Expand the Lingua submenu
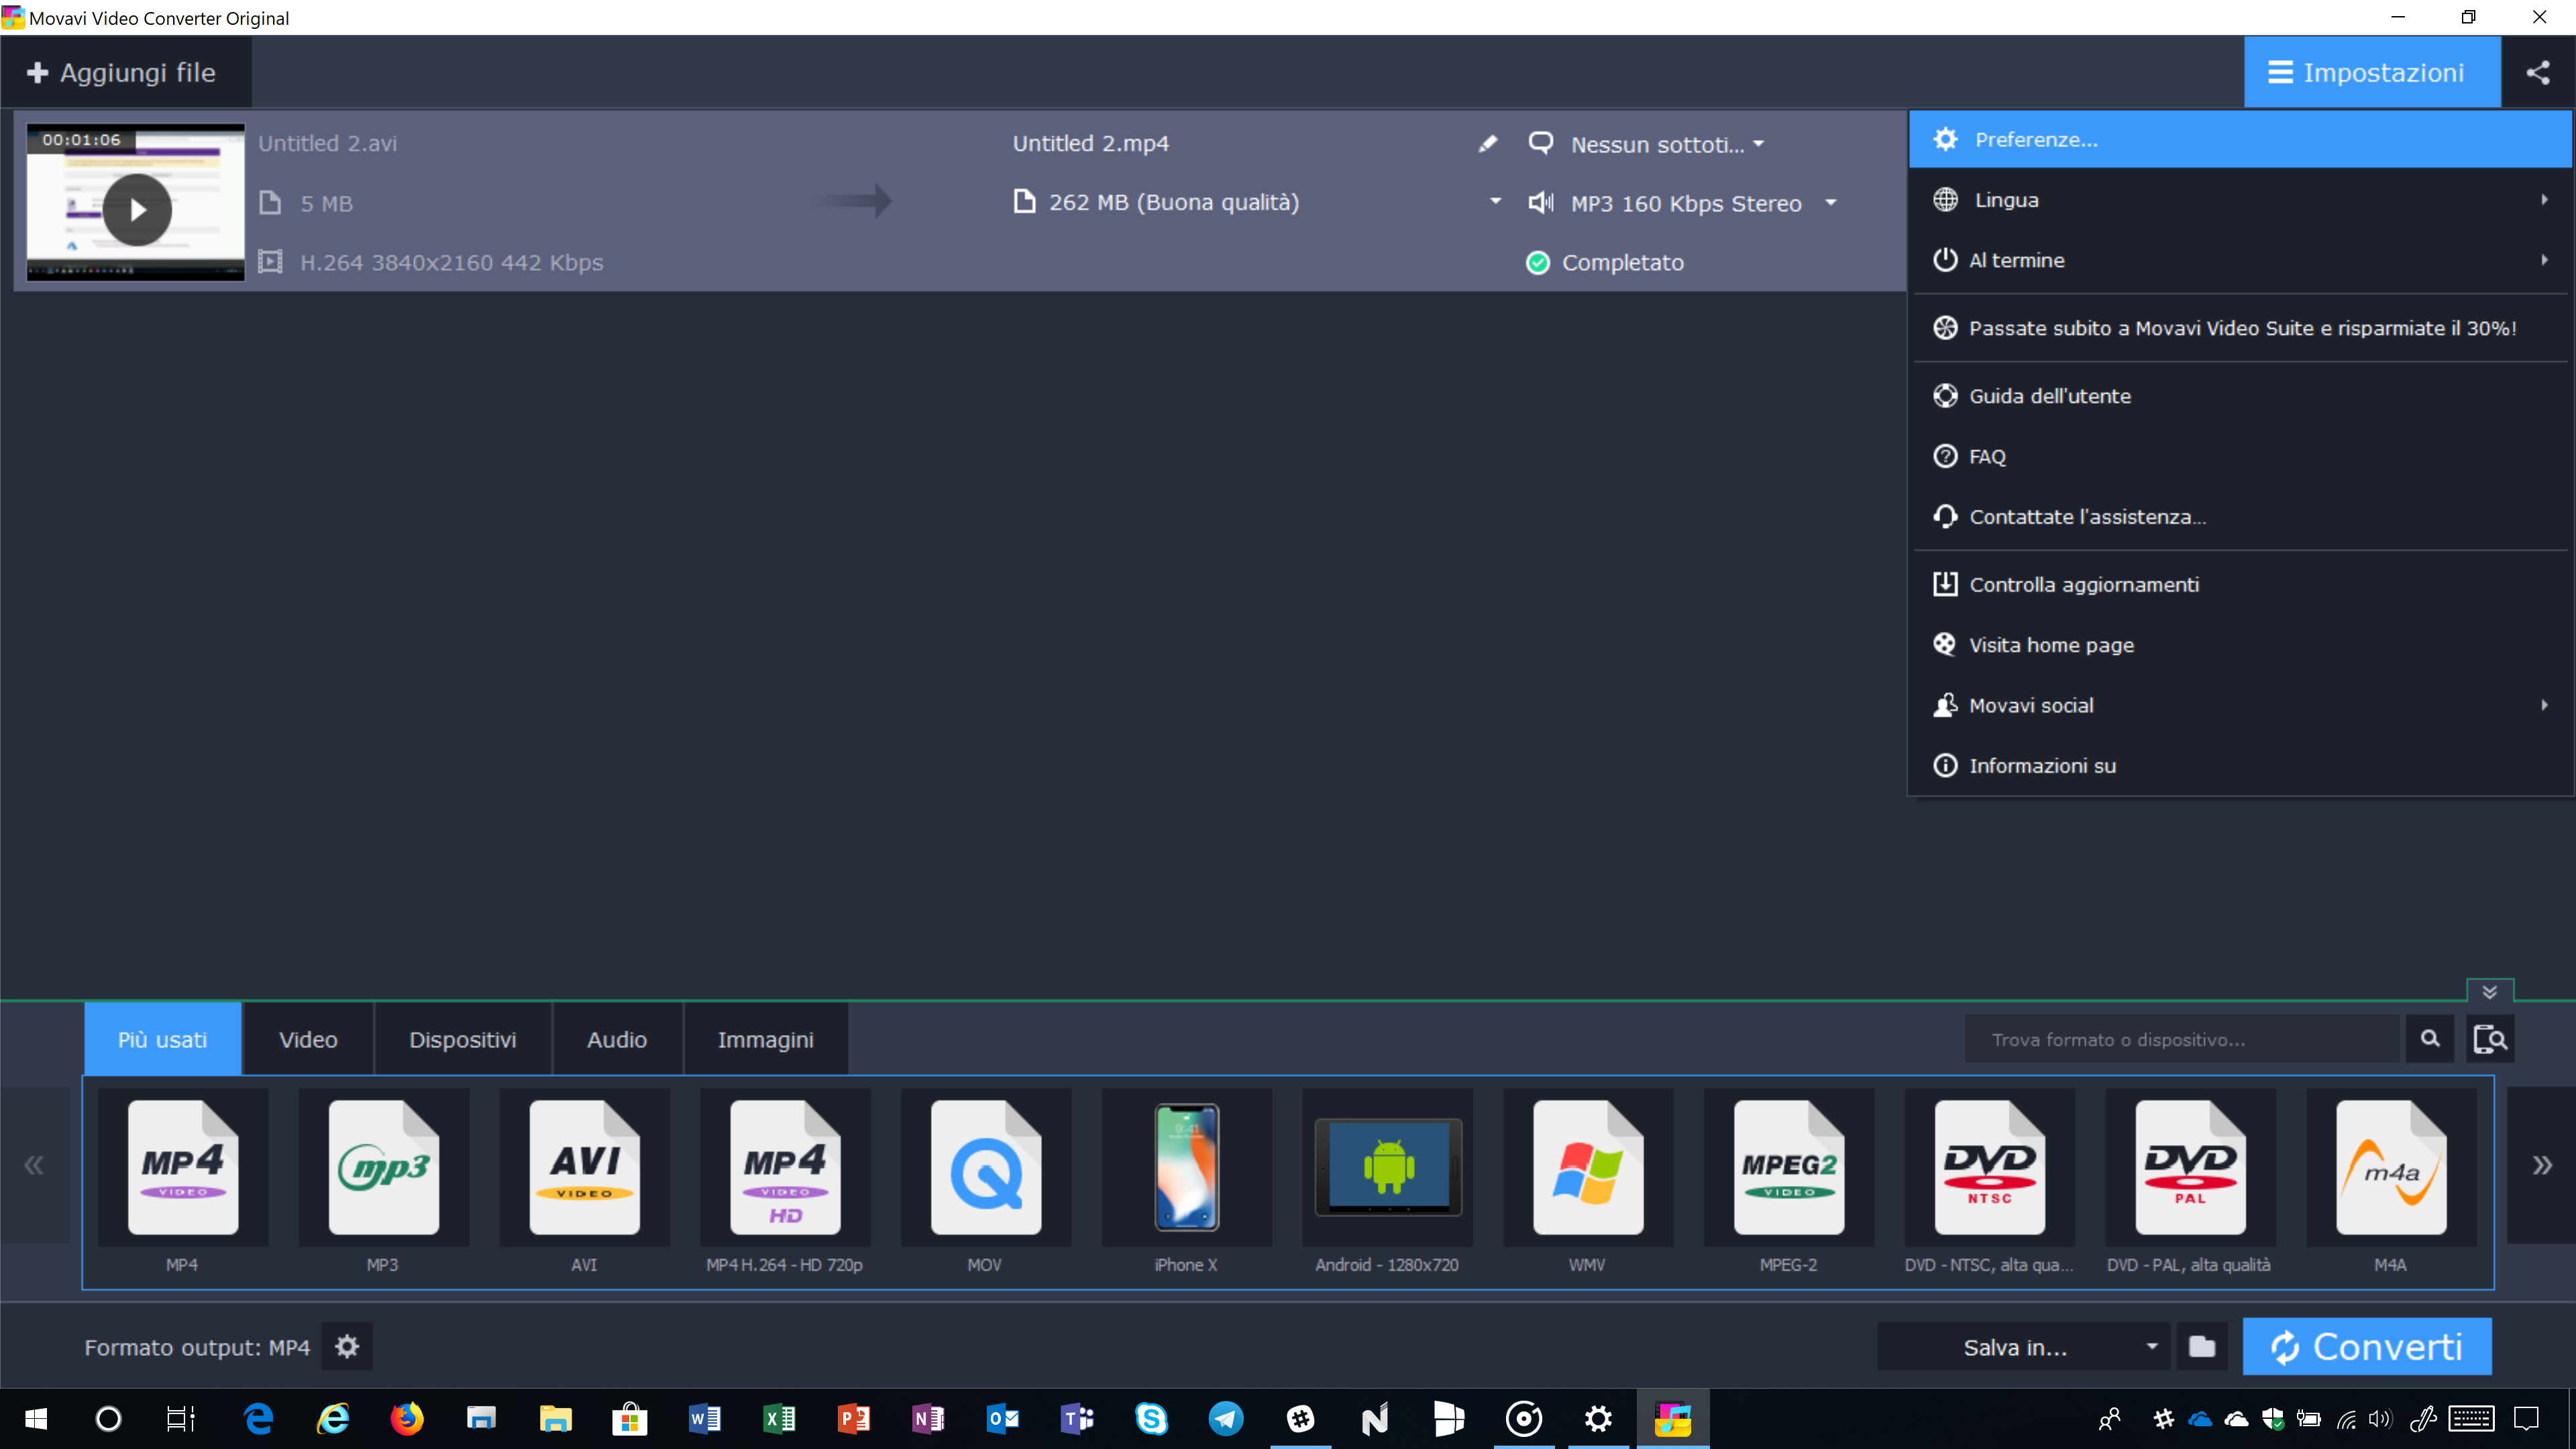The image size is (2576, 1449). tap(2240, 200)
